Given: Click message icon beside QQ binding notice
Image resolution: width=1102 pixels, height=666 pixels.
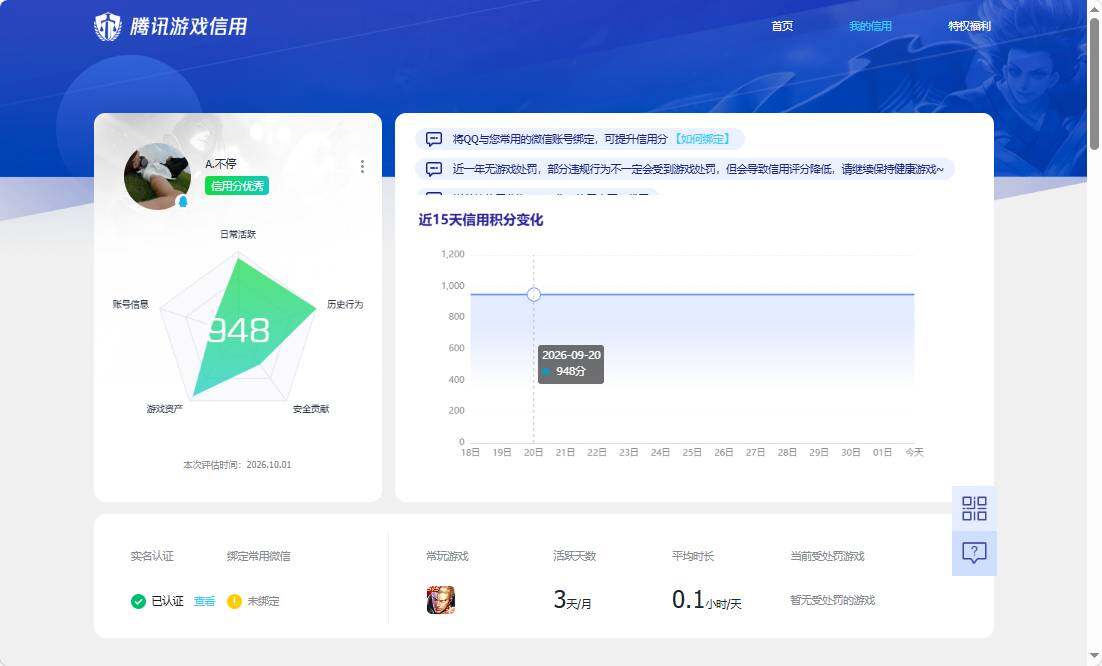Looking at the screenshot, I should [434, 139].
